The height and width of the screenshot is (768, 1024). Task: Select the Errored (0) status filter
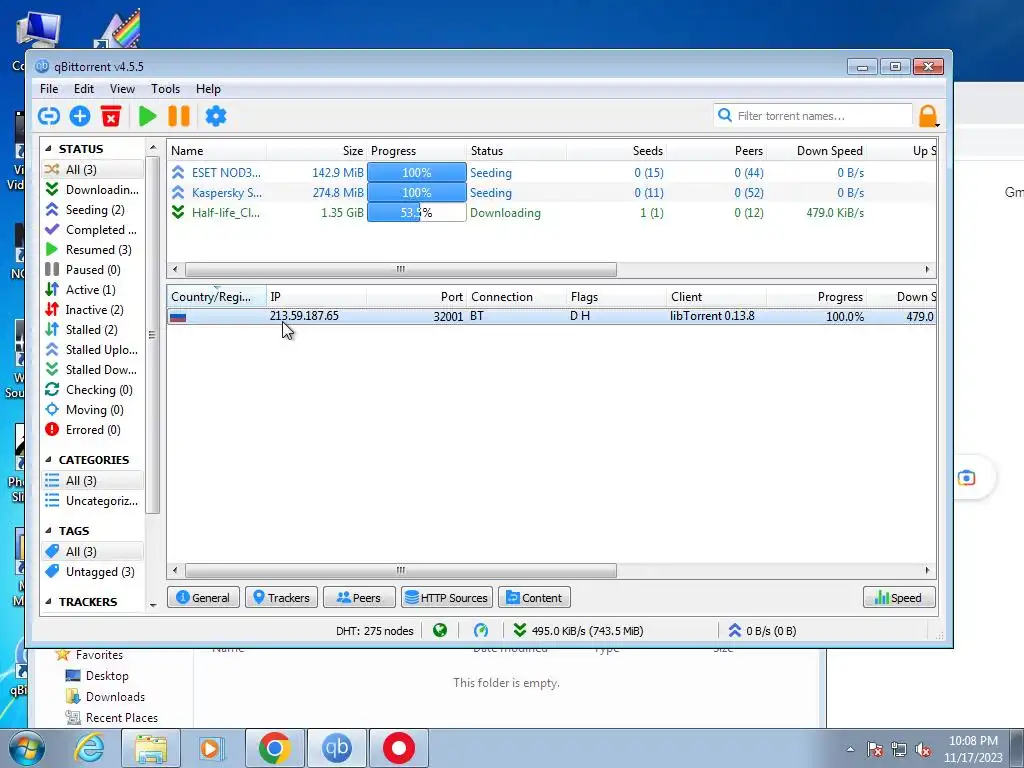[x=93, y=430]
